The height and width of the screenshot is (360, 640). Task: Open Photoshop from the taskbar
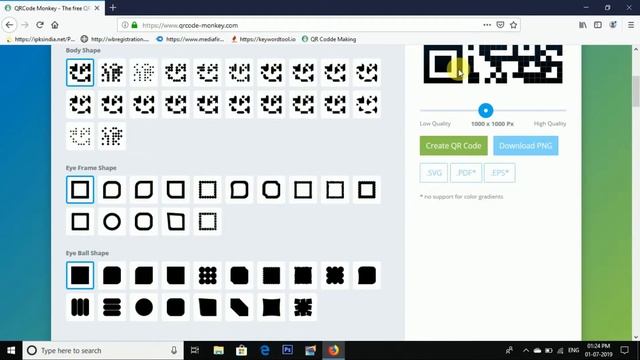[x=287, y=350]
